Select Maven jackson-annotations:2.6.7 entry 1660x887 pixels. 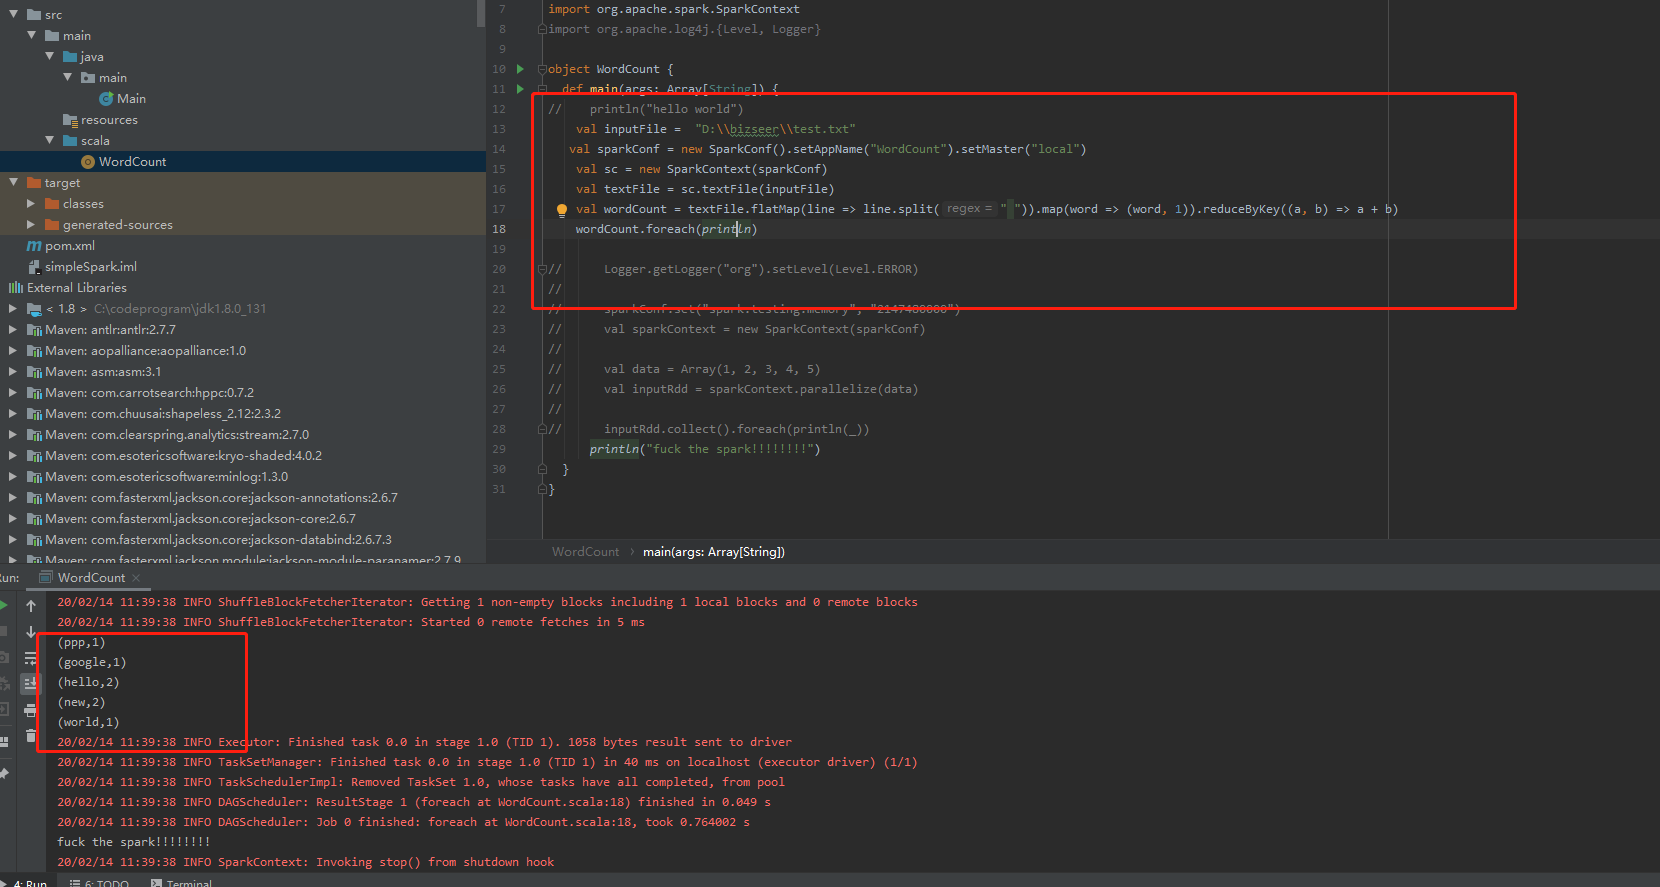212,497
